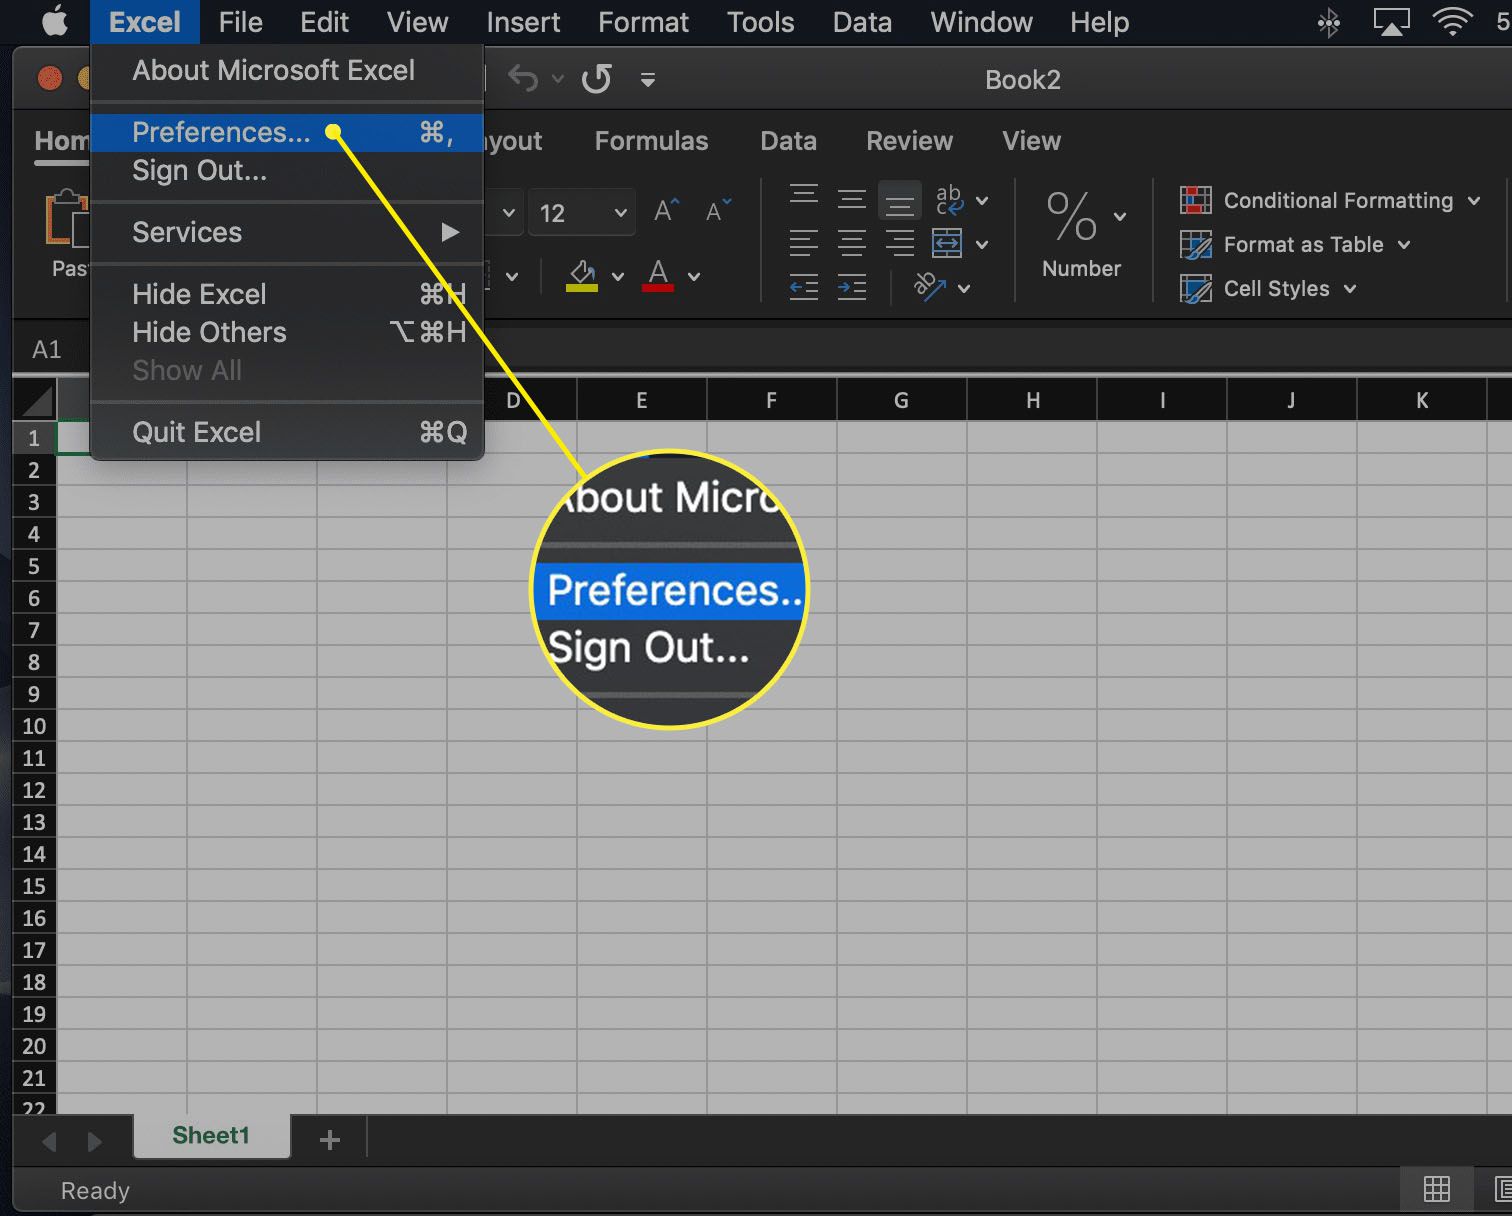Go to the next sheet arrow
Viewport: 1512px width, 1216px height.
tap(95, 1141)
